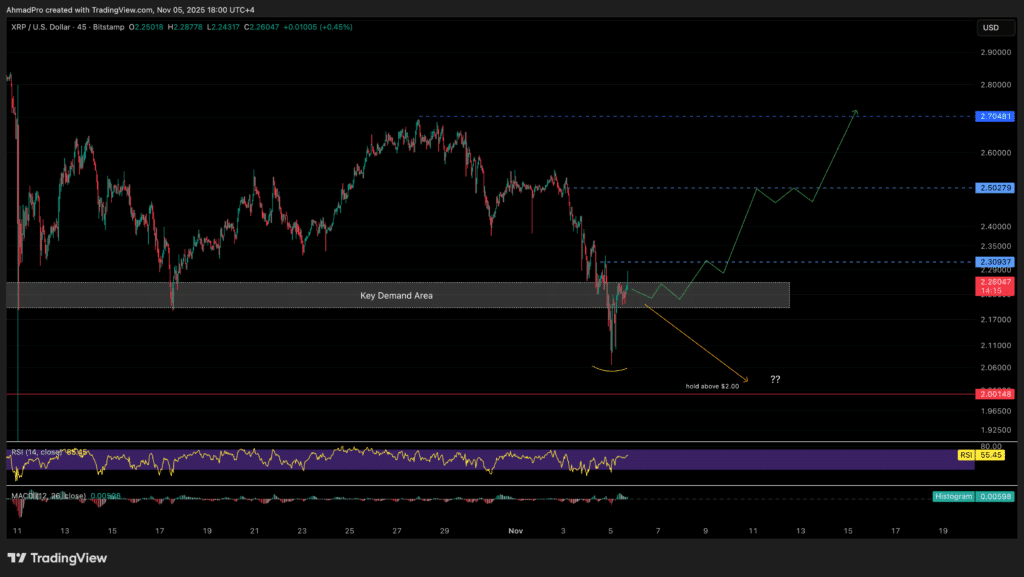Select the "hold above $2.00" text annotation
Screen dimensions: 1024x577
711,385
